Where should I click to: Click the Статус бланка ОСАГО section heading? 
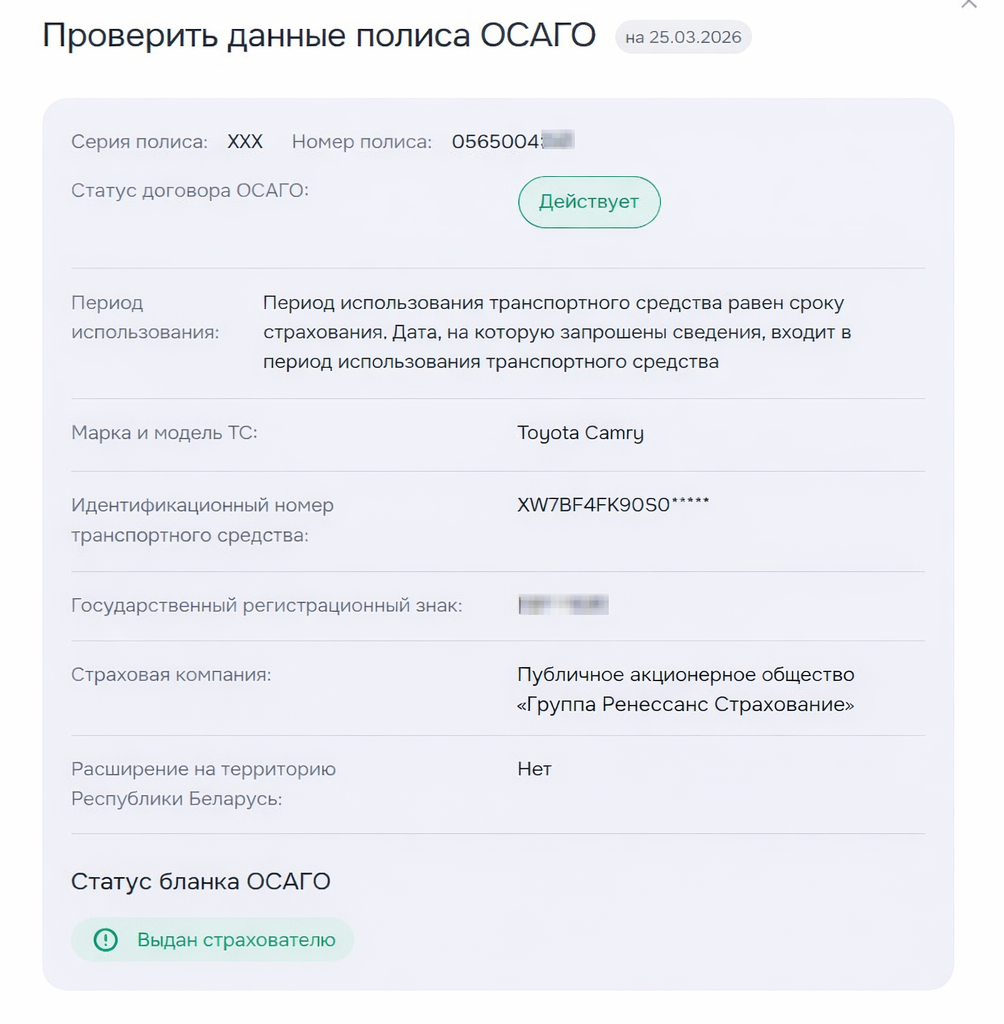(199, 881)
